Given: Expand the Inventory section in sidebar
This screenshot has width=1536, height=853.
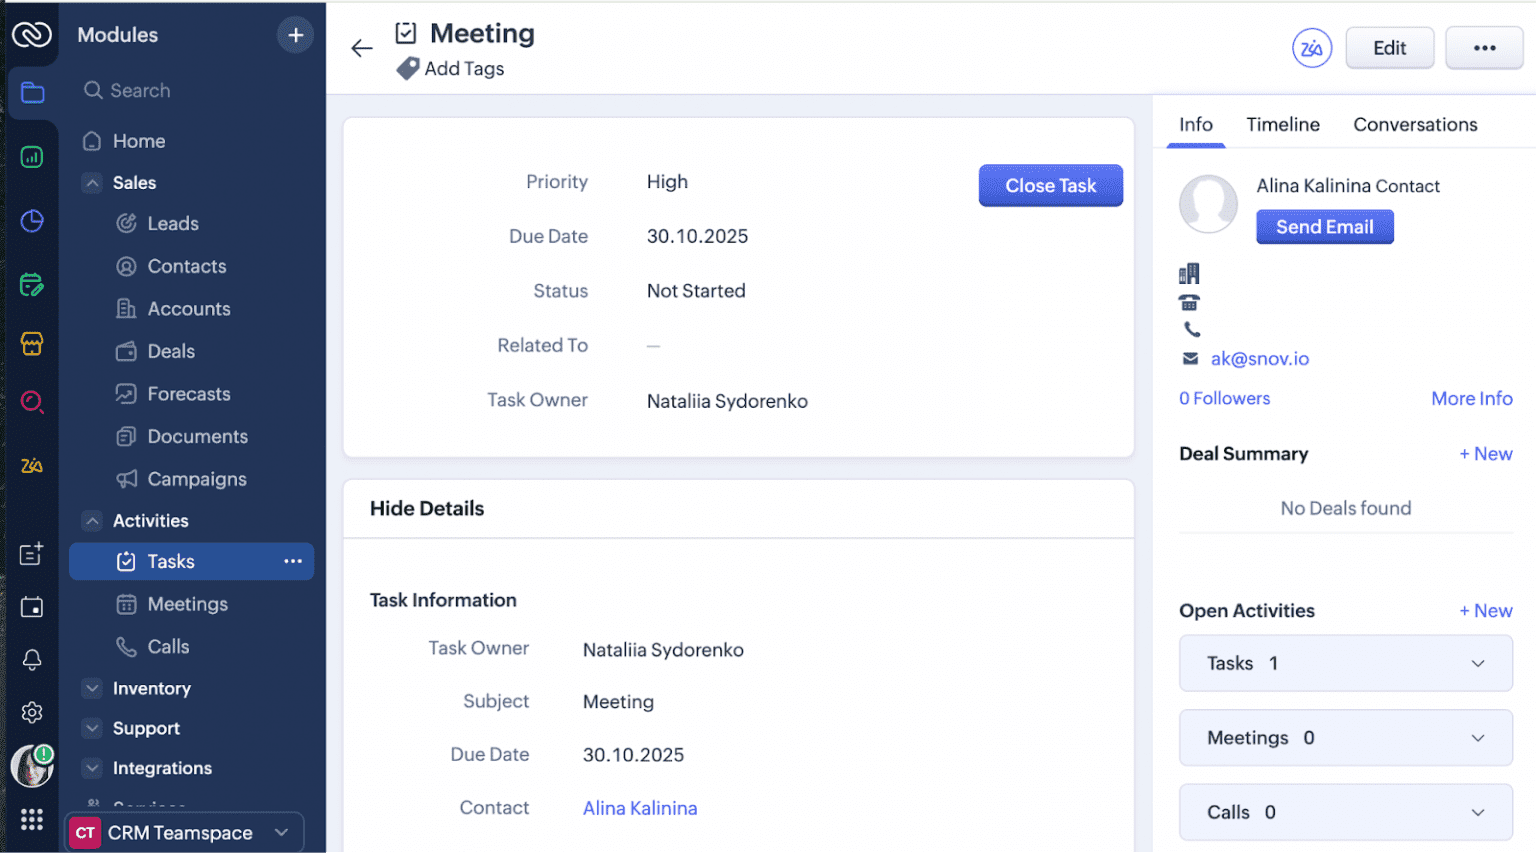Looking at the screenshot, I should point(92,689).
